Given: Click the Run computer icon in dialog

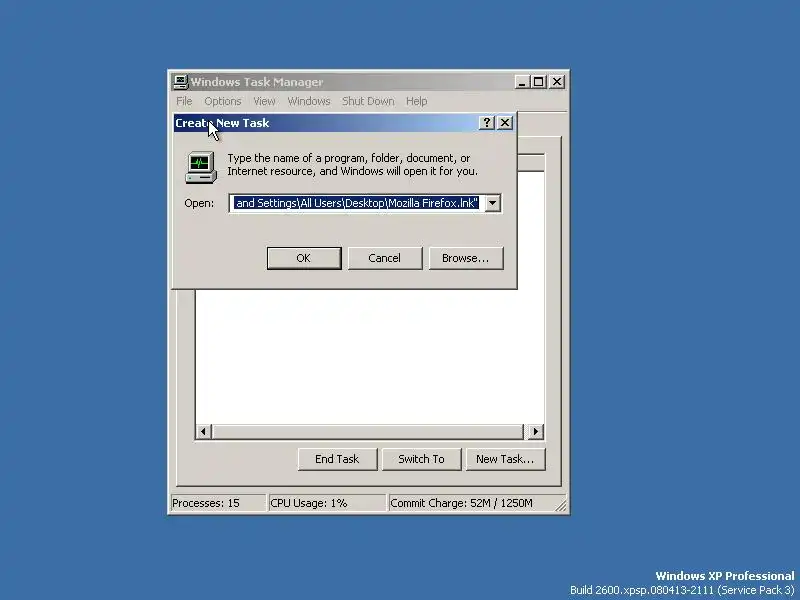Looking at the screenshot, I should click(201, 167).
